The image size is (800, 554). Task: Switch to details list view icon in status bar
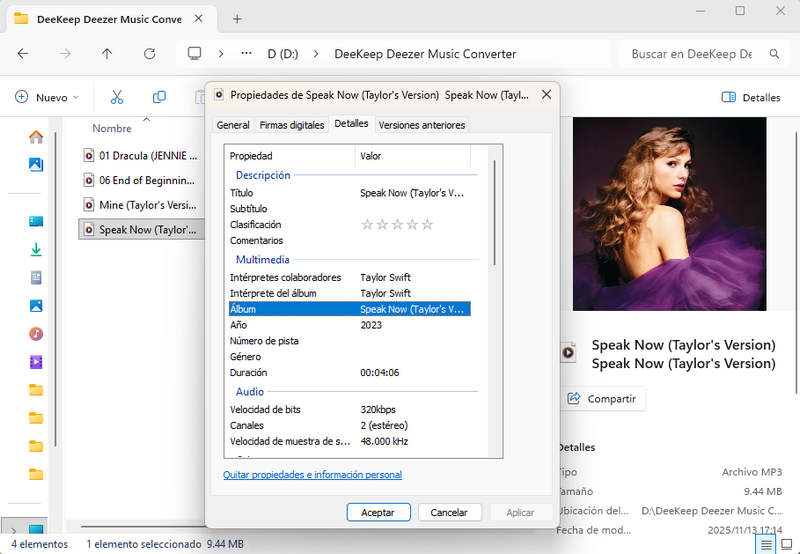tap(766, 545)
